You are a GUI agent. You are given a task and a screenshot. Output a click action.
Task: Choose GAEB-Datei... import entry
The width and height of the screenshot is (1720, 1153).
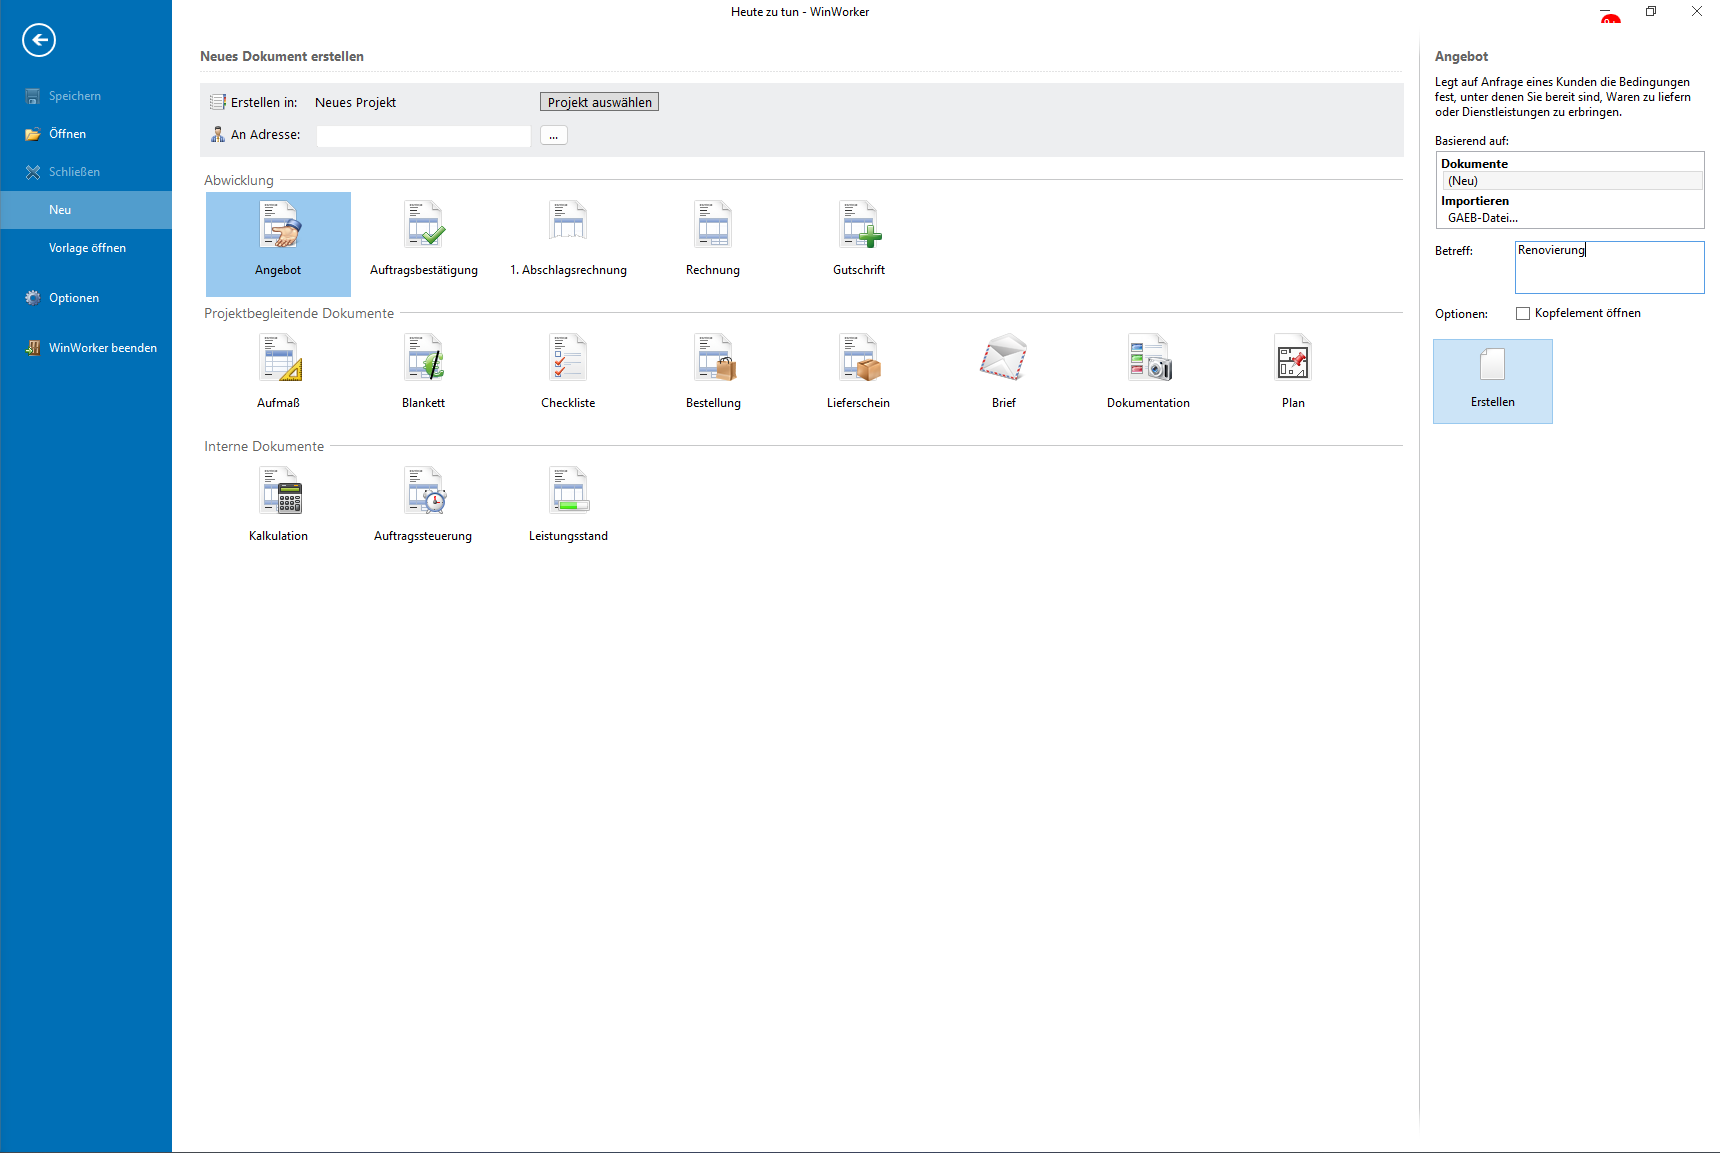click(x=1483, y=218)
